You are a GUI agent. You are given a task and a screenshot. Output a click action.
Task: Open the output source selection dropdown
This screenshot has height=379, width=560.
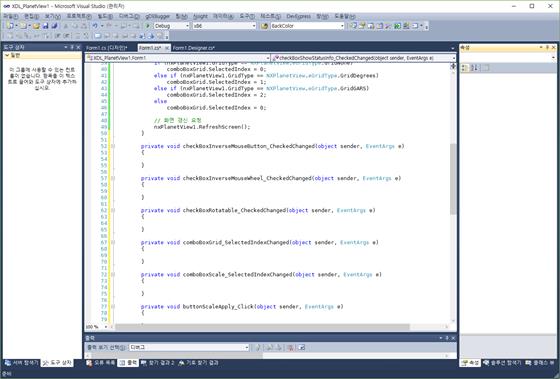(246, 347)
